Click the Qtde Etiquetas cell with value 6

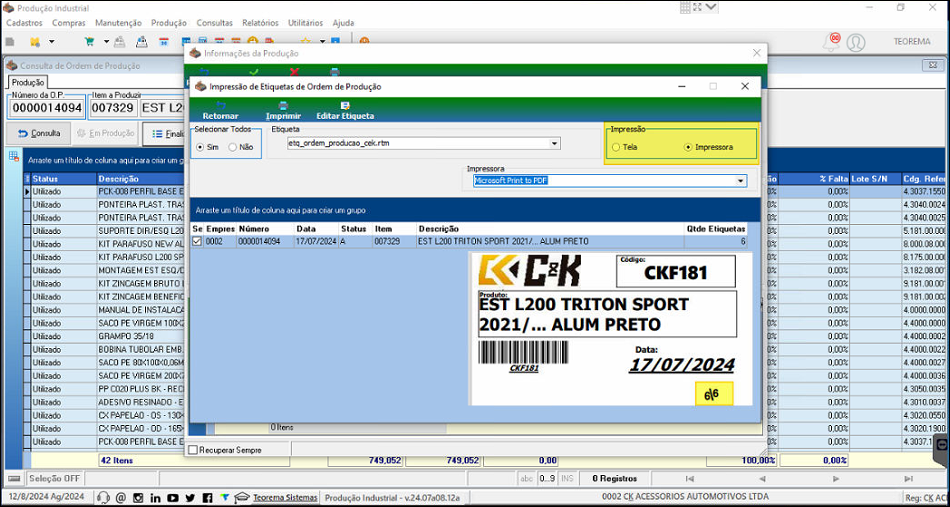point(716,242)
